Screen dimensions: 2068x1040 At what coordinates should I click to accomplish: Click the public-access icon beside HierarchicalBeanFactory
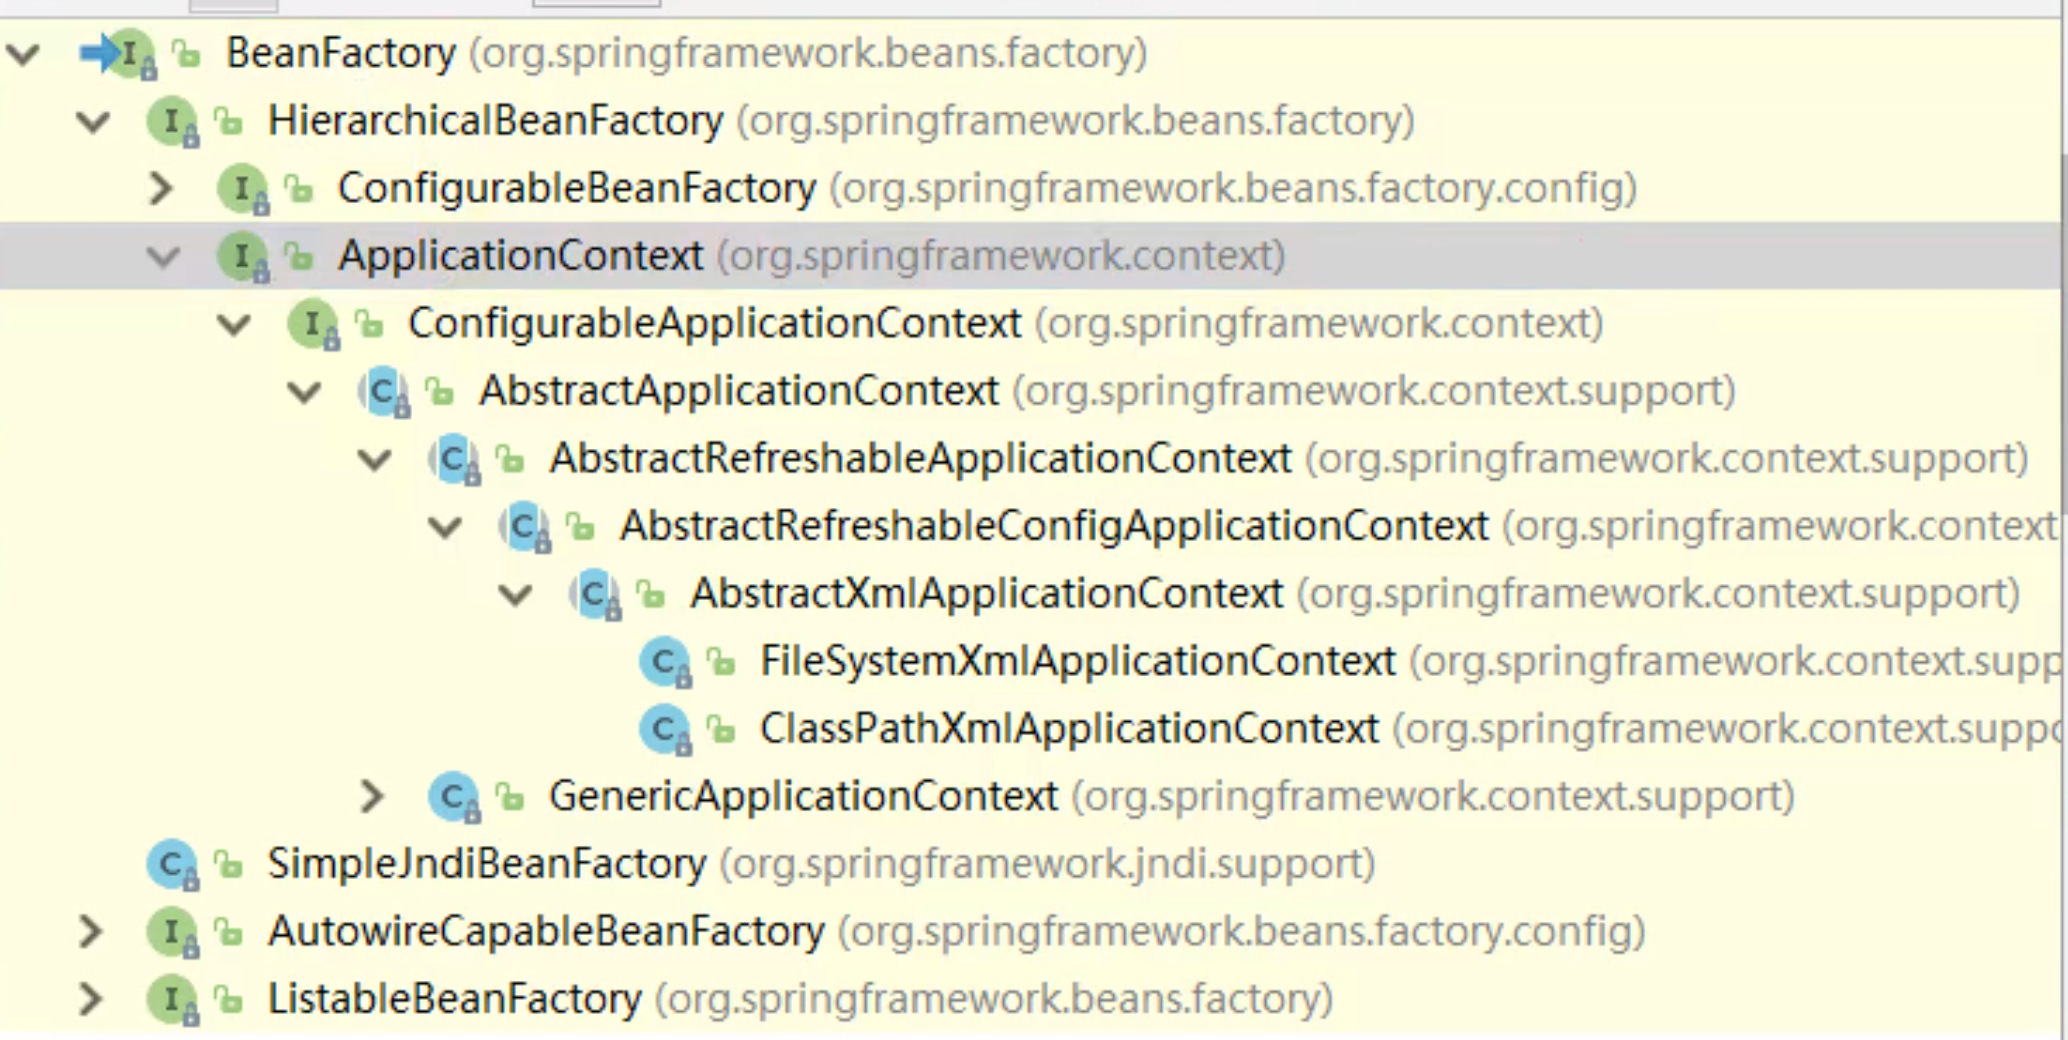pyautogui.click(x=230, y=121)
